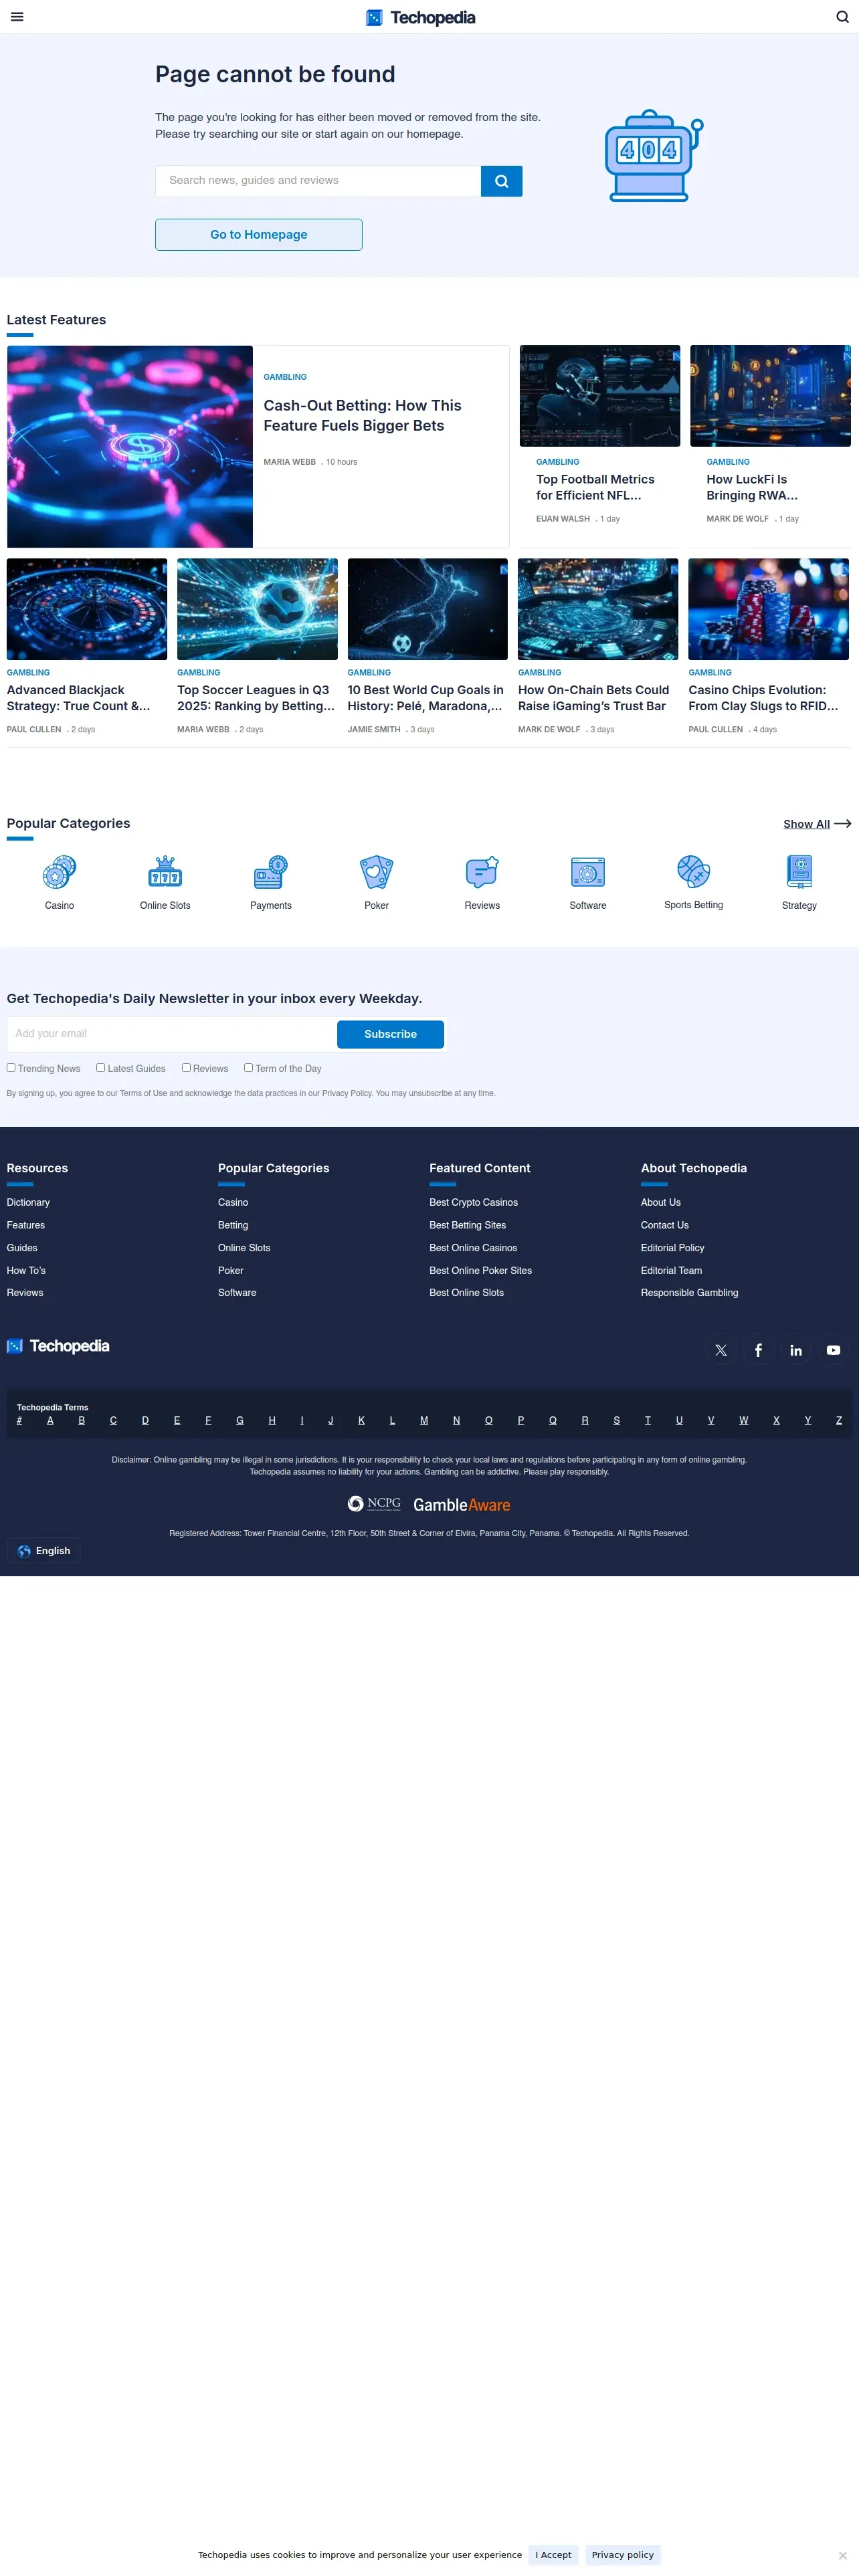Viewport: 859px width, 2576px height.
Task: Enable the Latest Guides checkbox
Action: 100,1068
